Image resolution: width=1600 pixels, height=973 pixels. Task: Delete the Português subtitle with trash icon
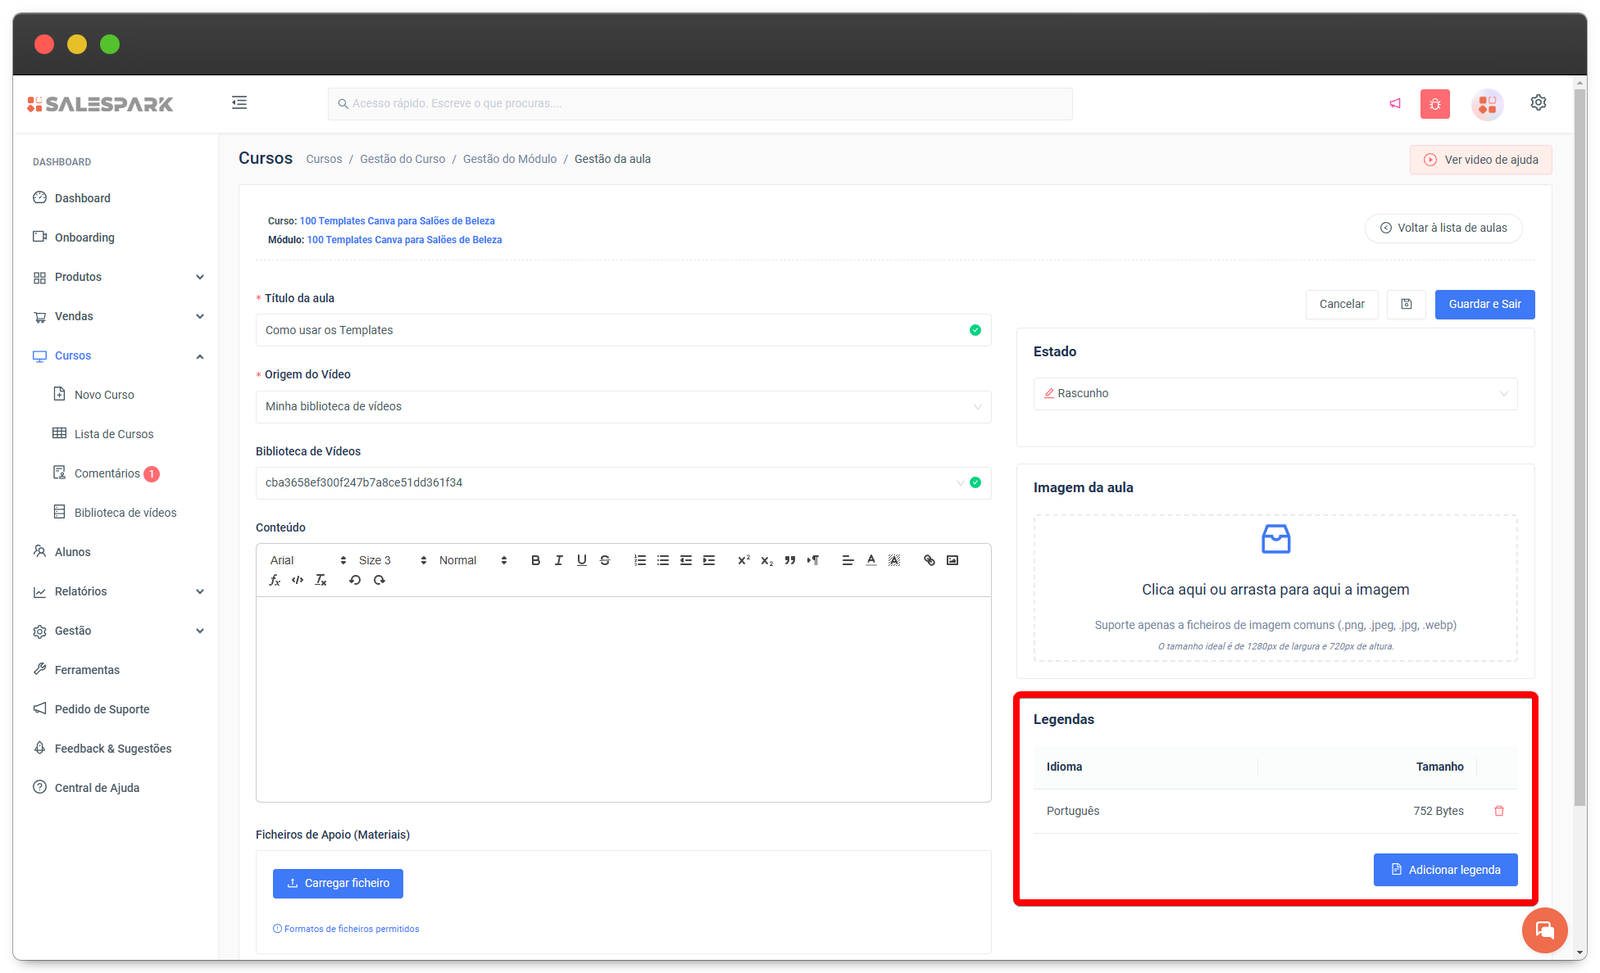point(1499,811)
